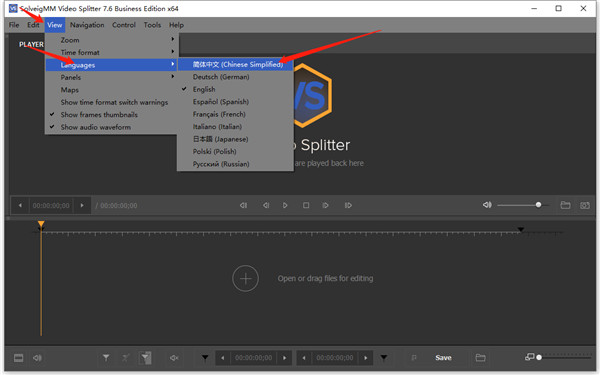
Task: Click the add marker funnel icon
Action: (x=106, y=358)
